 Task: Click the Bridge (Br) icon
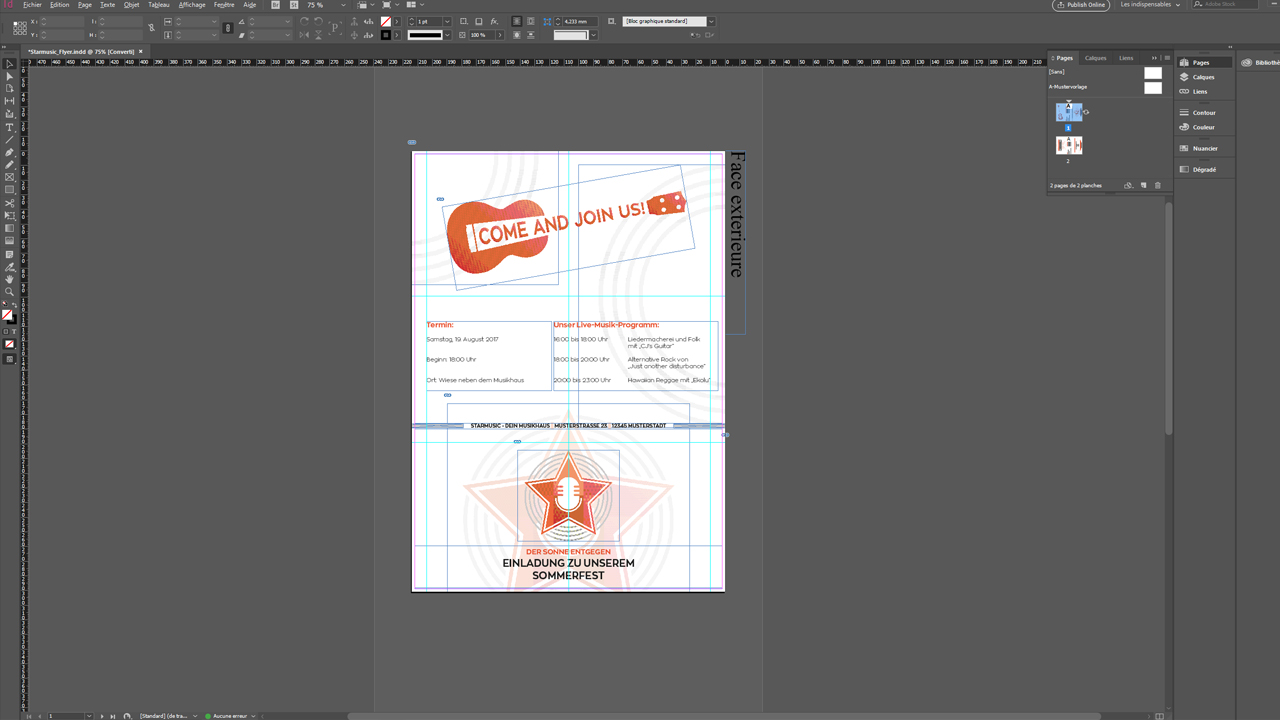[x=275, y=5]
